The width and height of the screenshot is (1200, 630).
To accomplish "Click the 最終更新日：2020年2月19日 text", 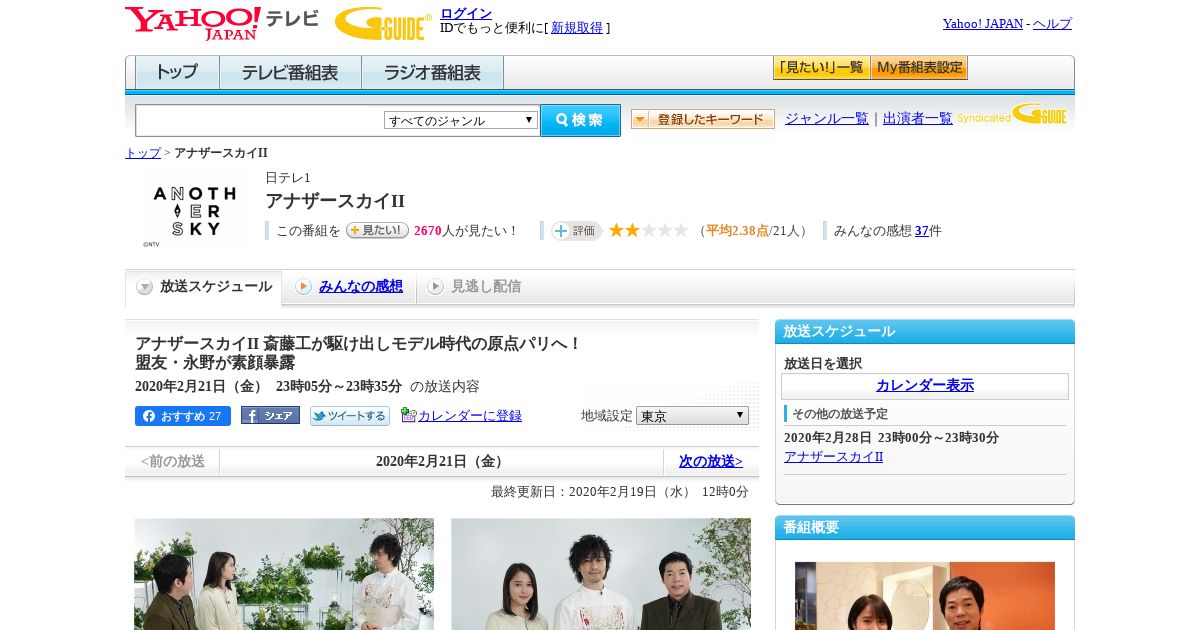I will 620,492.
